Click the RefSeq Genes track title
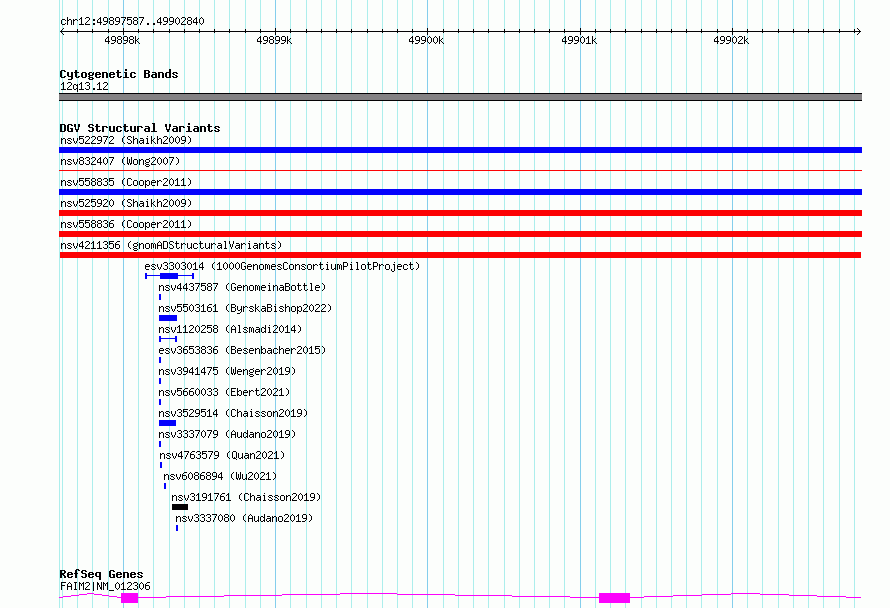The image size is (890, 608). tap(101, 575)
